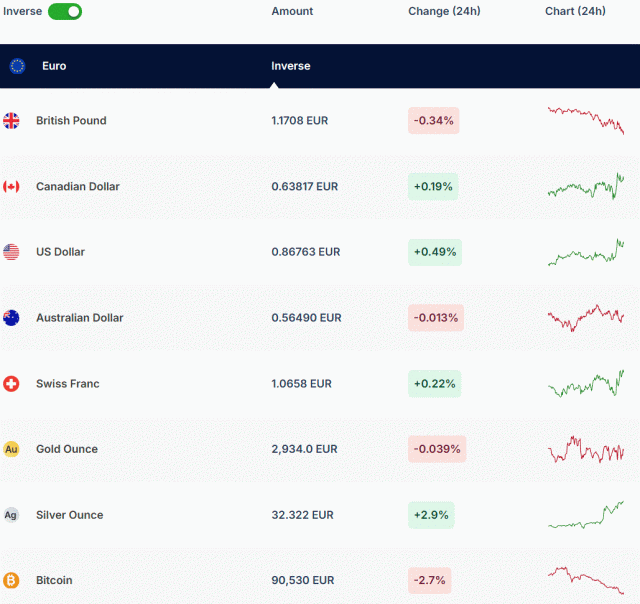Click the Bitcoin -2.7% change badge
This screenshot has height=604, width=640.
431,580
